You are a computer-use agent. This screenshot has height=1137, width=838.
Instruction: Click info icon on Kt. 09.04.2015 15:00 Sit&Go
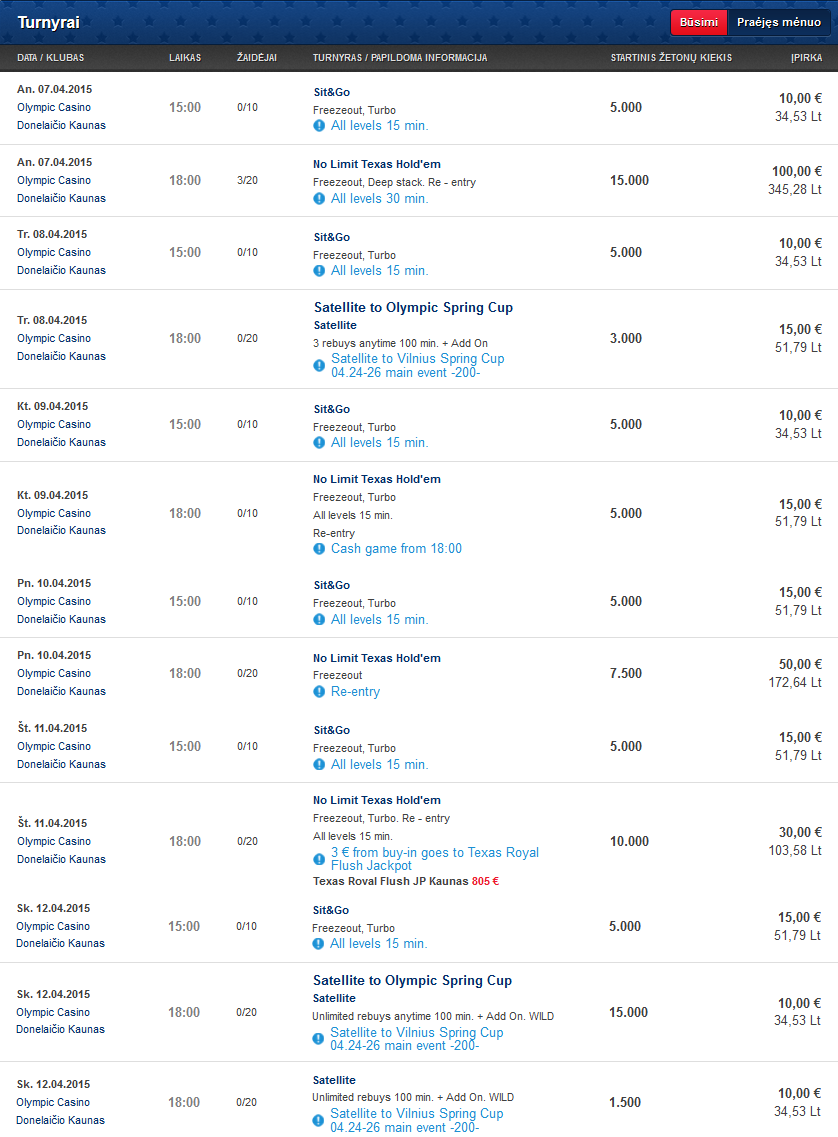click(x=319, y=442)
